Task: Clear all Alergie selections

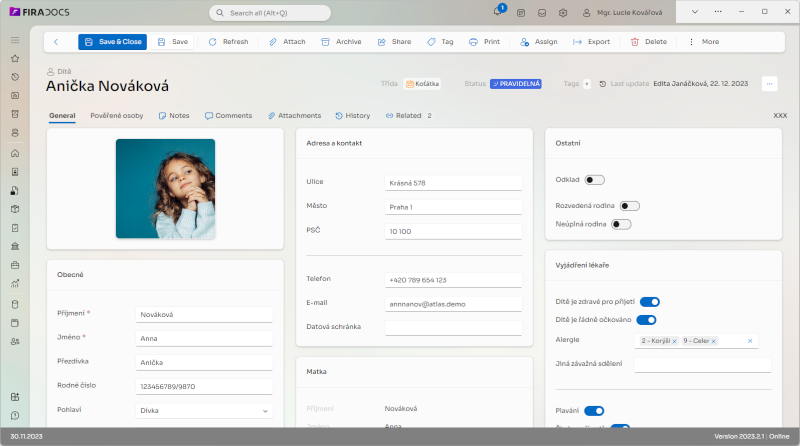Action: [750, 341]
